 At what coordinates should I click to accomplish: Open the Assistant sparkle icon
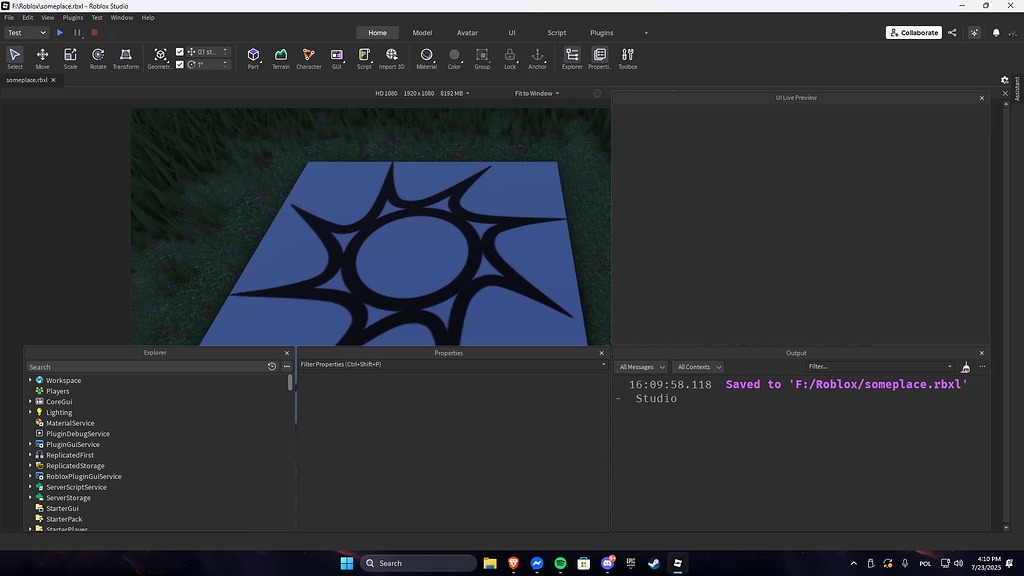(x=974, y=33)
